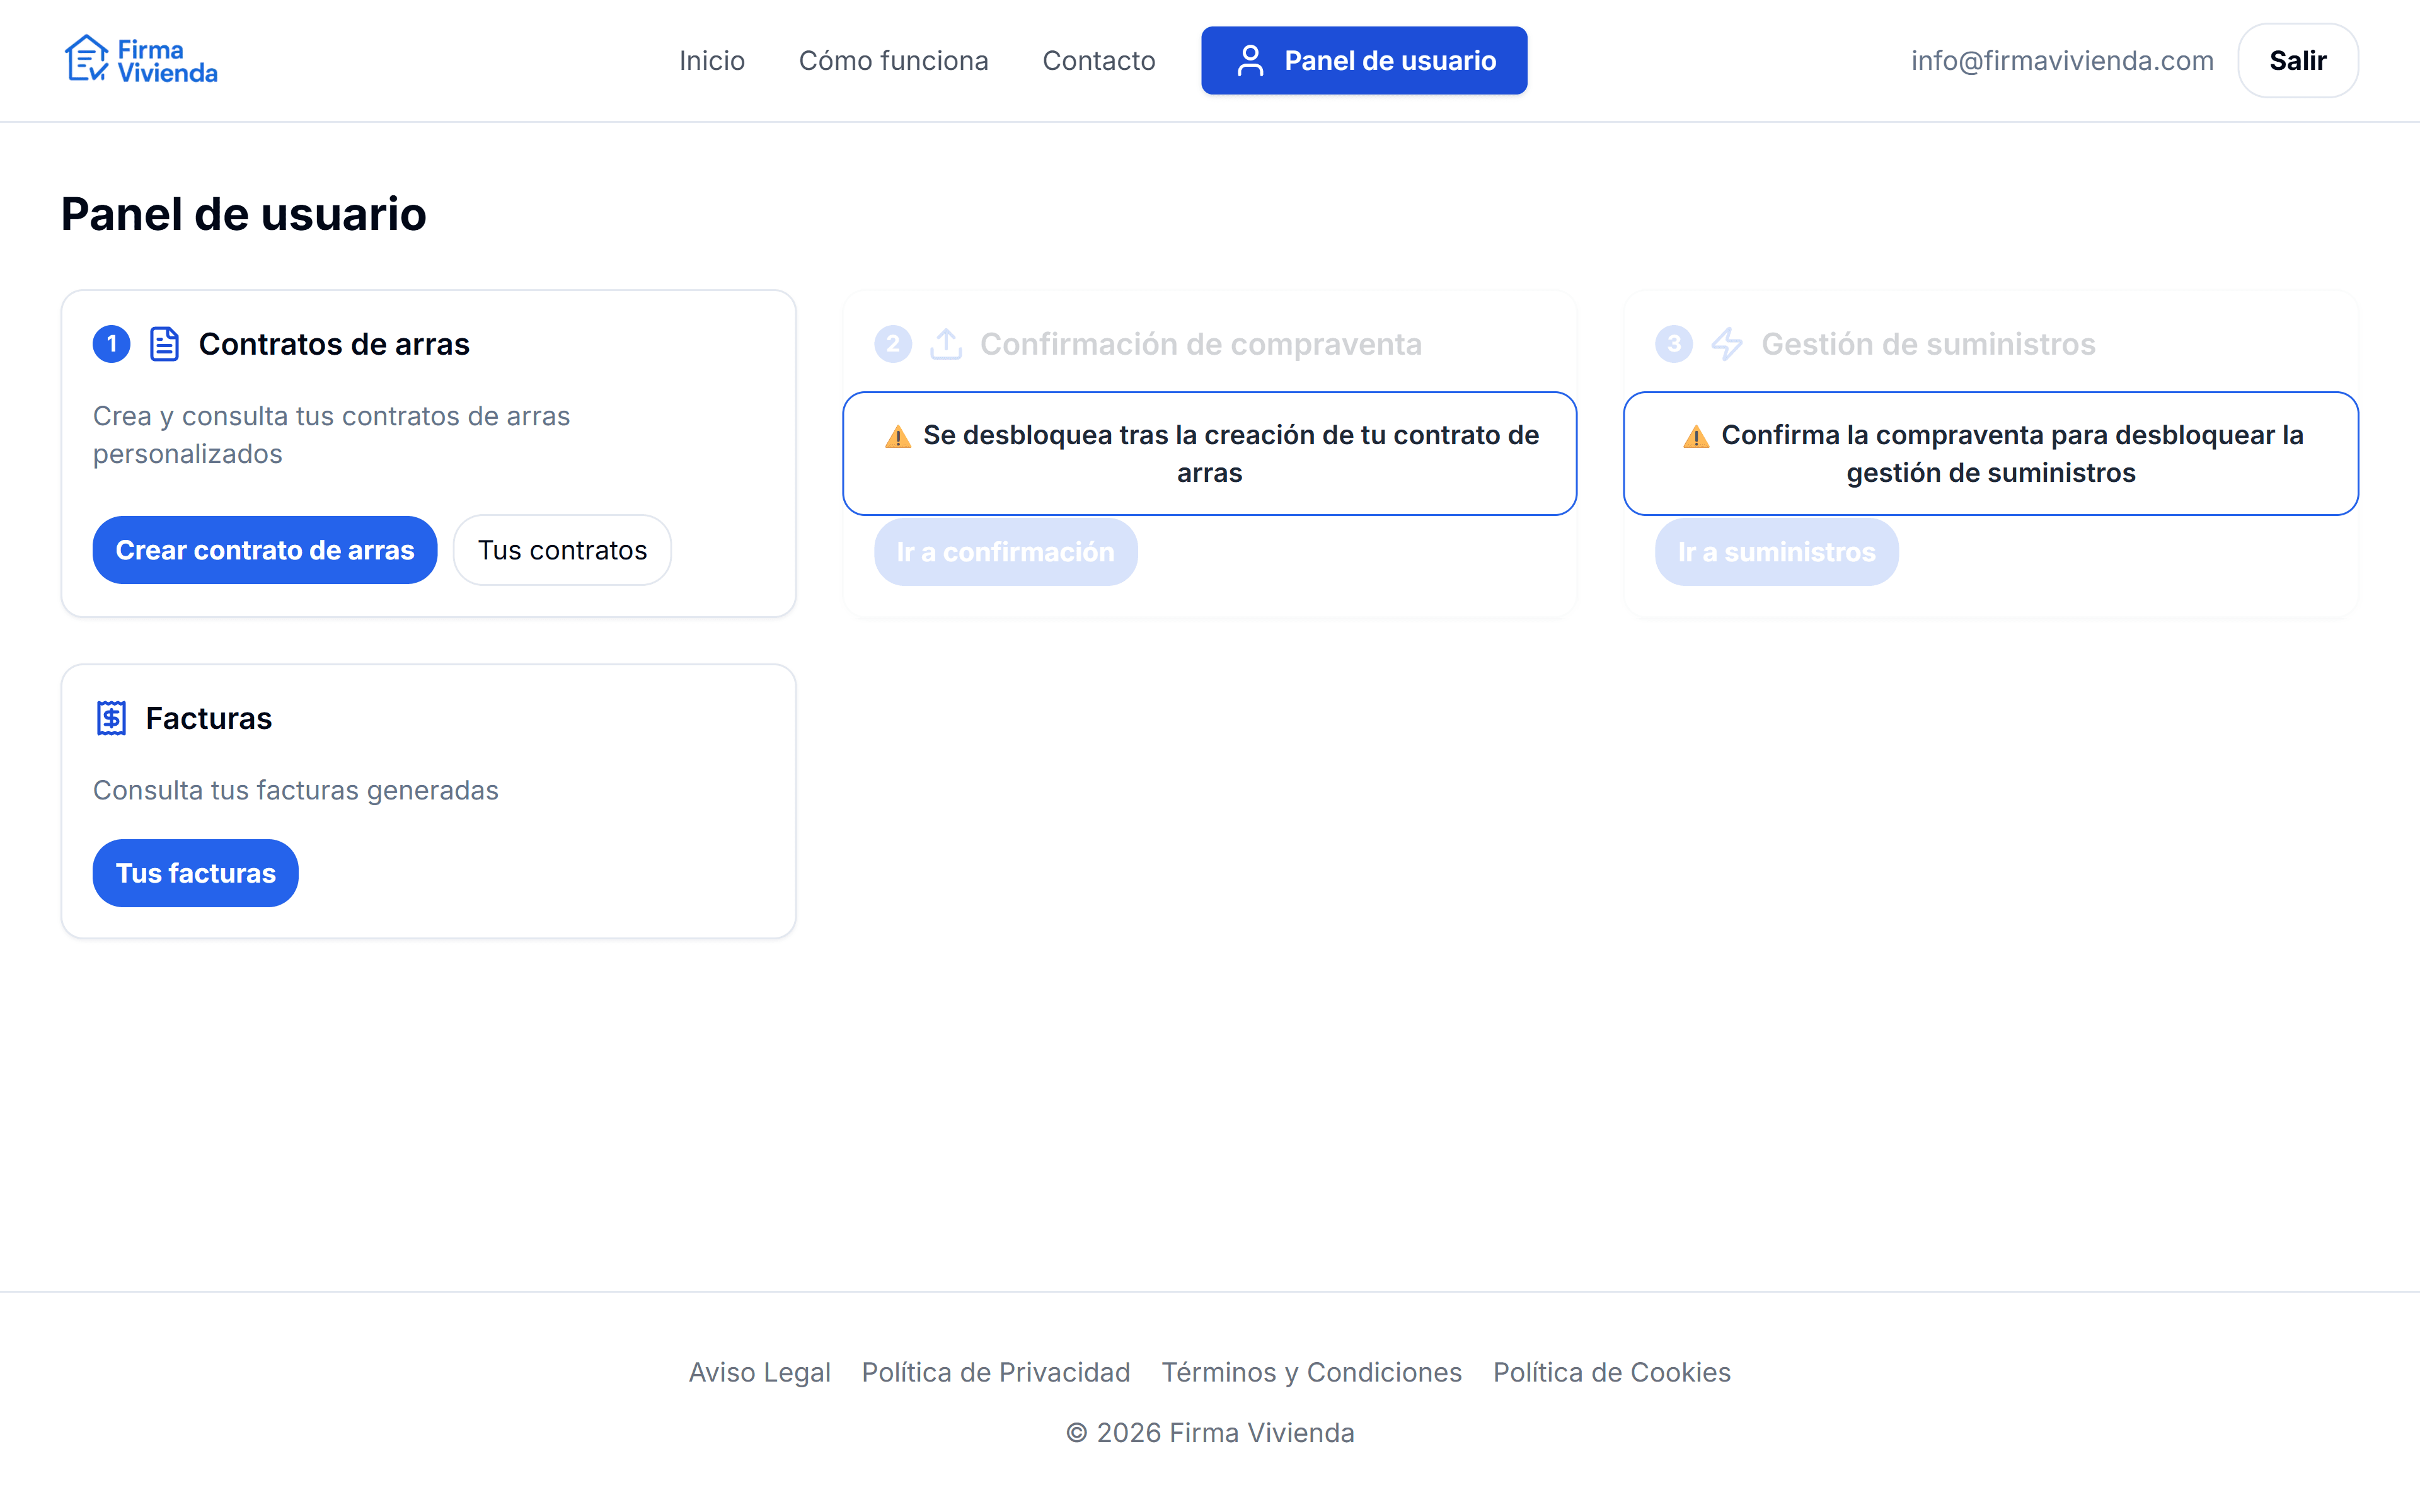Open Política de Cookies link

pyautogui.click(x=1611, y=1372)
